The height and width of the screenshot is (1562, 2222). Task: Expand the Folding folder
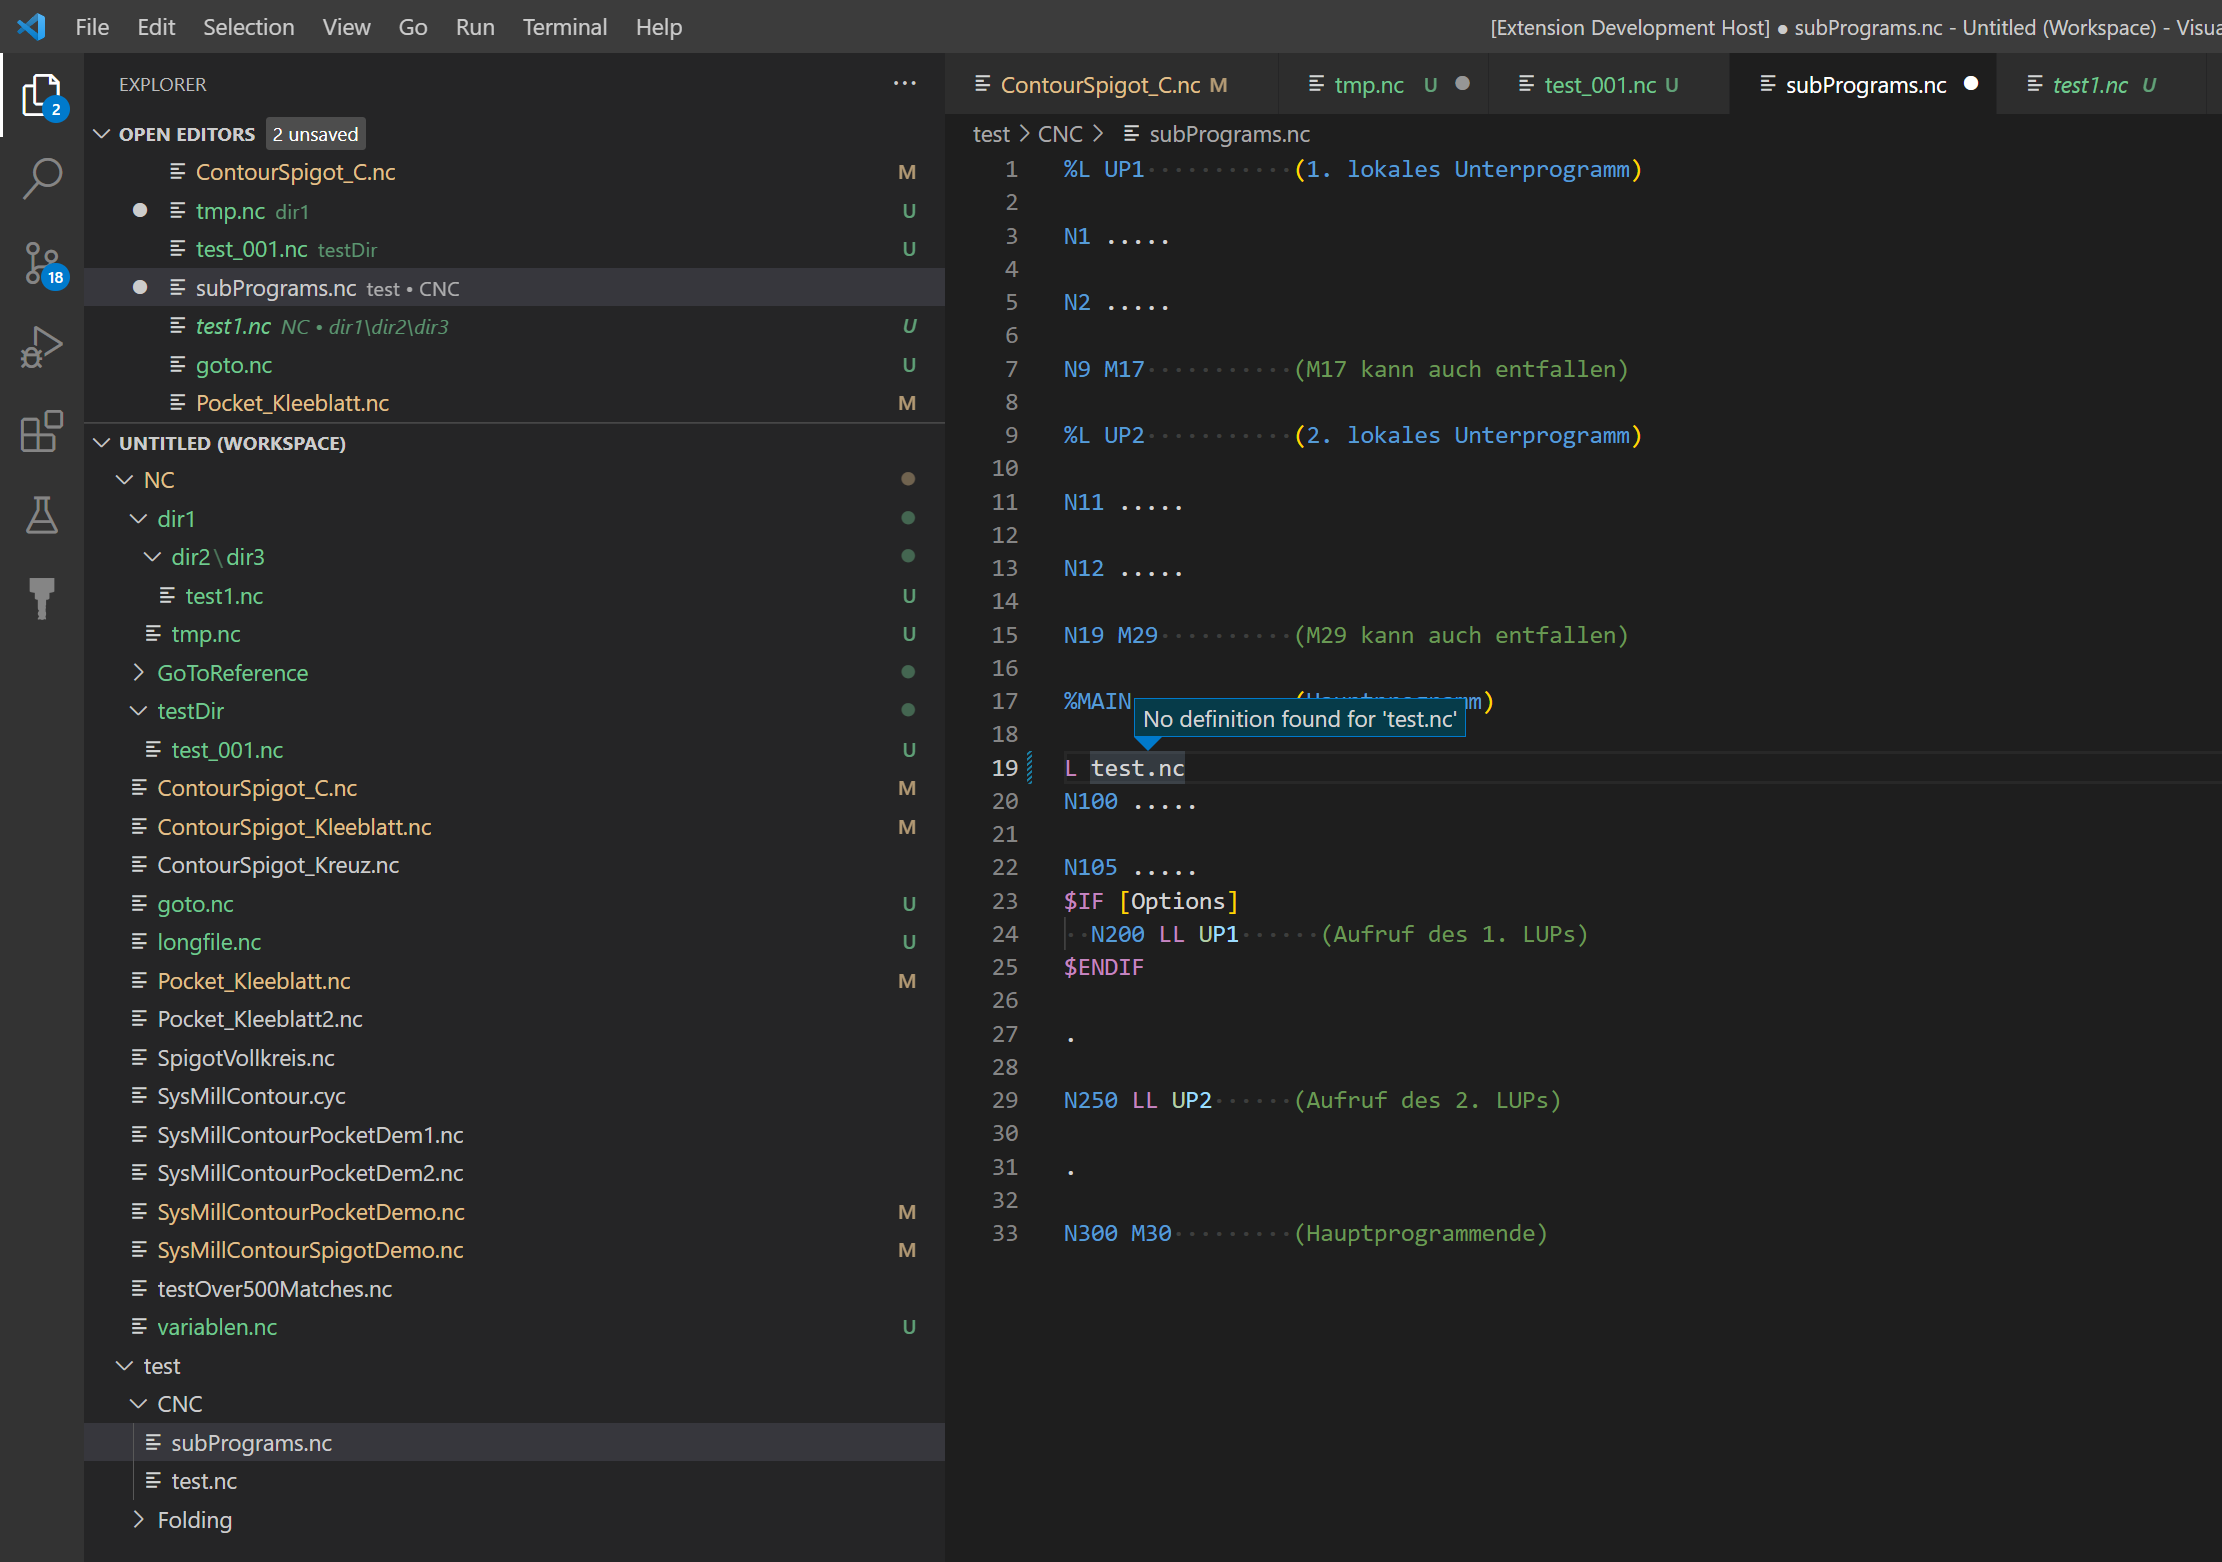(139, 1520)
